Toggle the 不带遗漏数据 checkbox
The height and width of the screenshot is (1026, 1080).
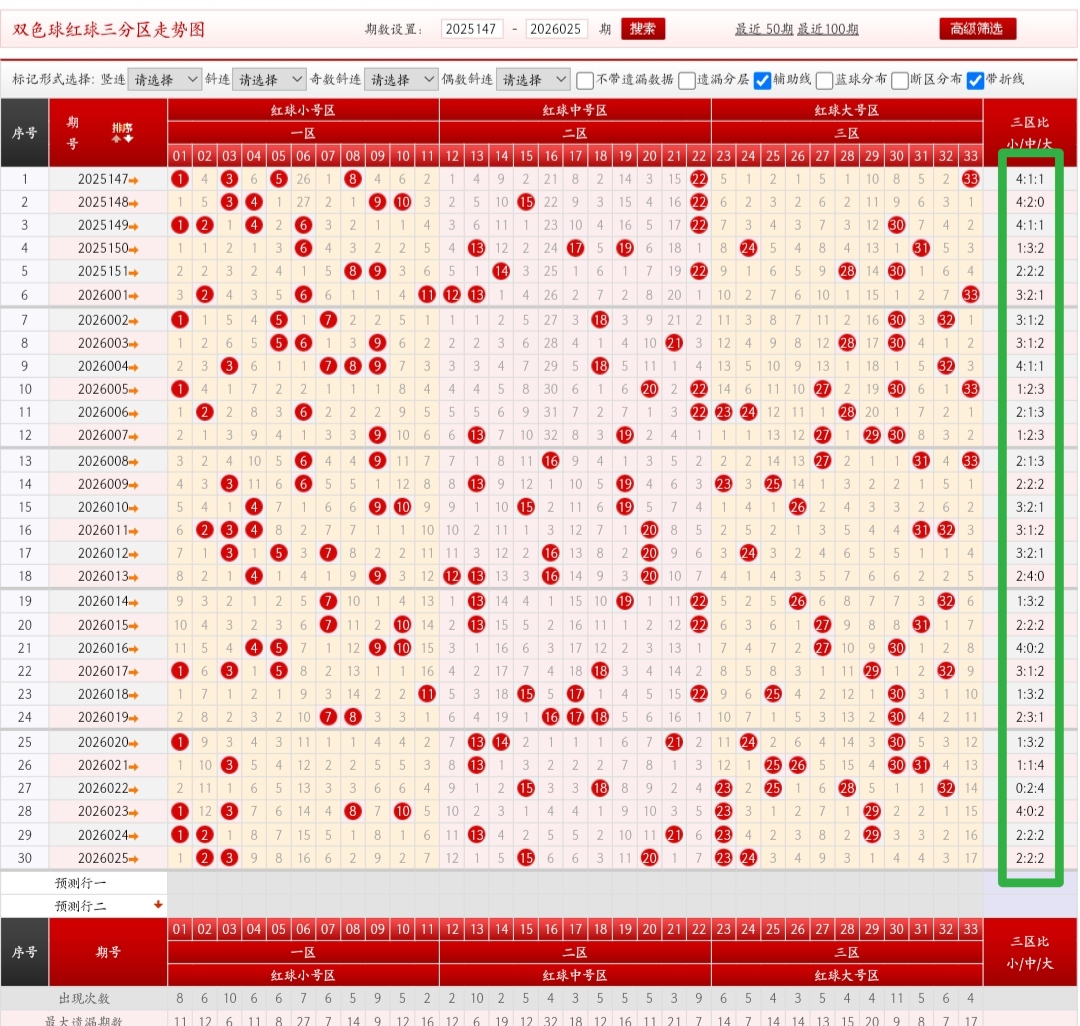[585, 80]
